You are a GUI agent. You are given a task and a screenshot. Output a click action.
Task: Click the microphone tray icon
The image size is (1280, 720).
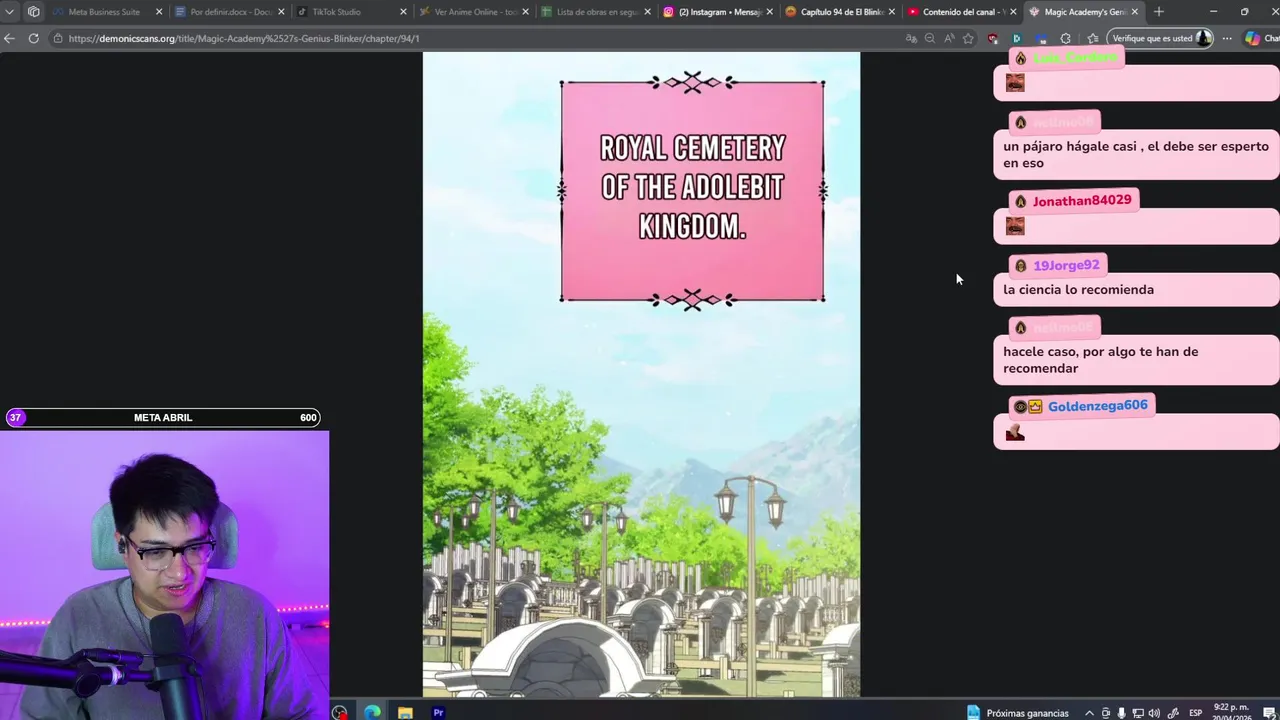[x=1121, y=712]
